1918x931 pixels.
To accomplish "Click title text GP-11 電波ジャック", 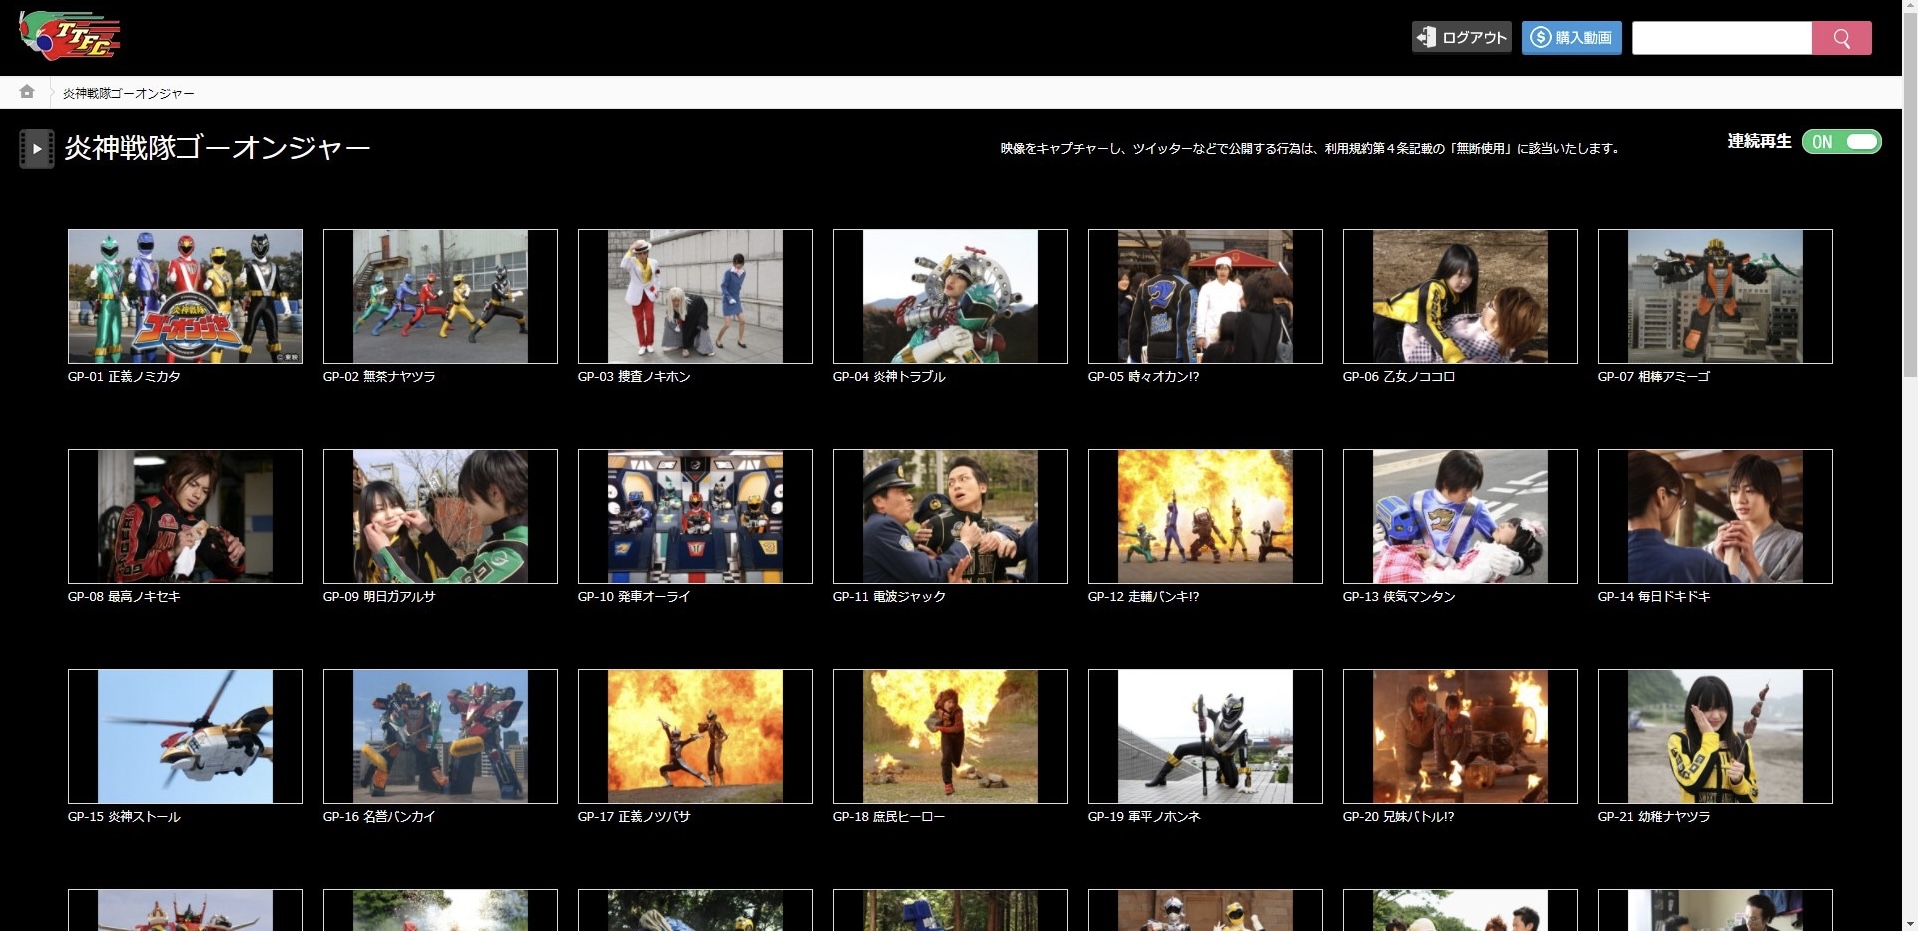I will coord(889,597).
